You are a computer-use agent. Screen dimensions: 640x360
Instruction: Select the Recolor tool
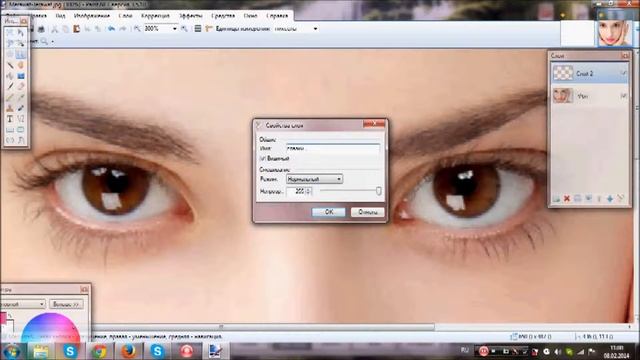pos(20,108)
